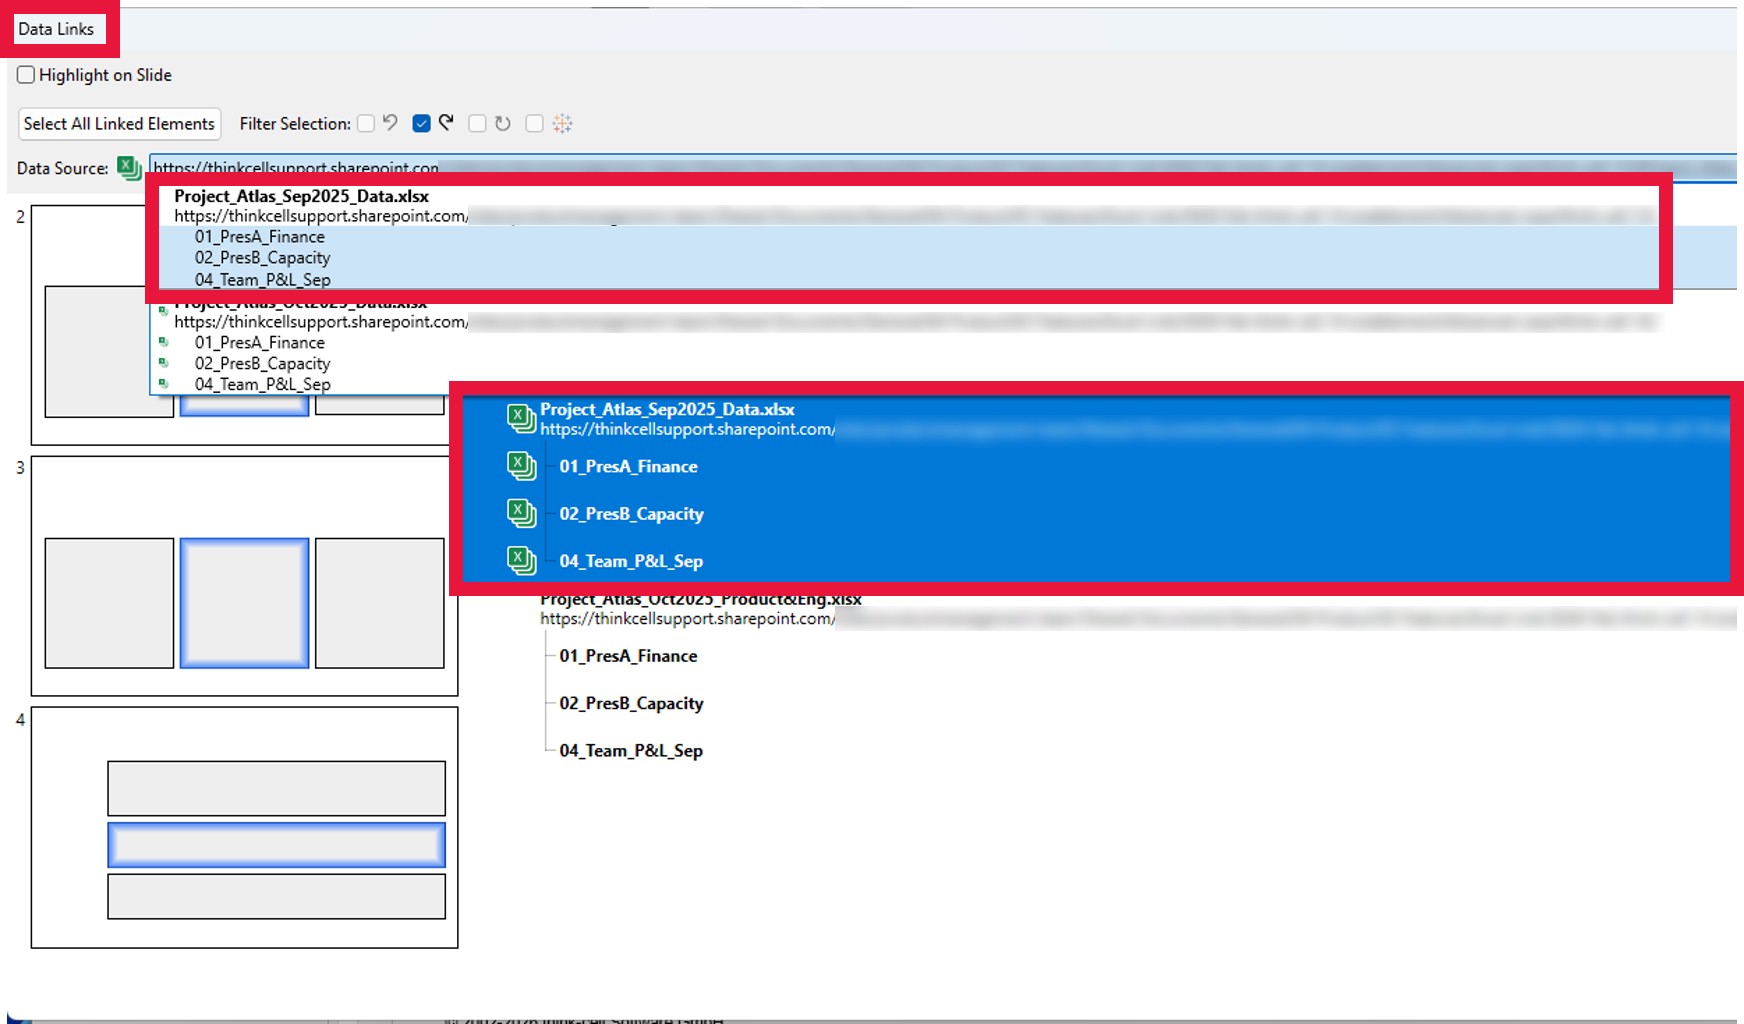Click the Excel icon next to Data Source
Viewport: 1744px width, 1024px height.
tap(128, 168)
